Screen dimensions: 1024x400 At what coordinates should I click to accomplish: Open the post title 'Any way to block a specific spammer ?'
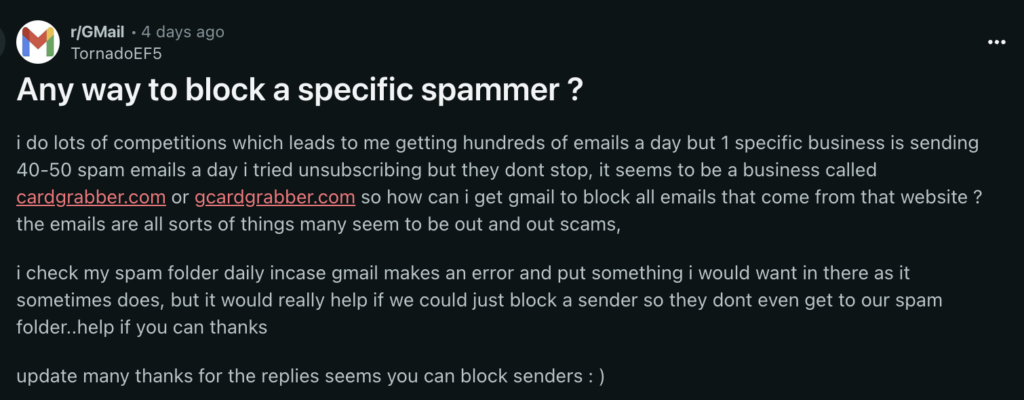tap(300, 91)
